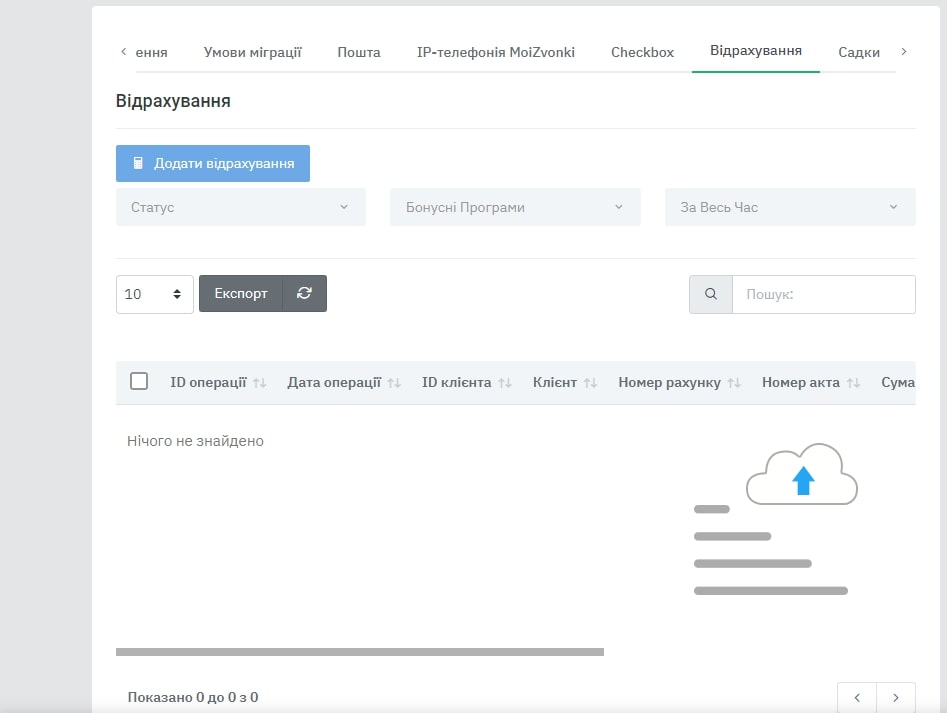Go to previous page of results

[x=857, y=697]
